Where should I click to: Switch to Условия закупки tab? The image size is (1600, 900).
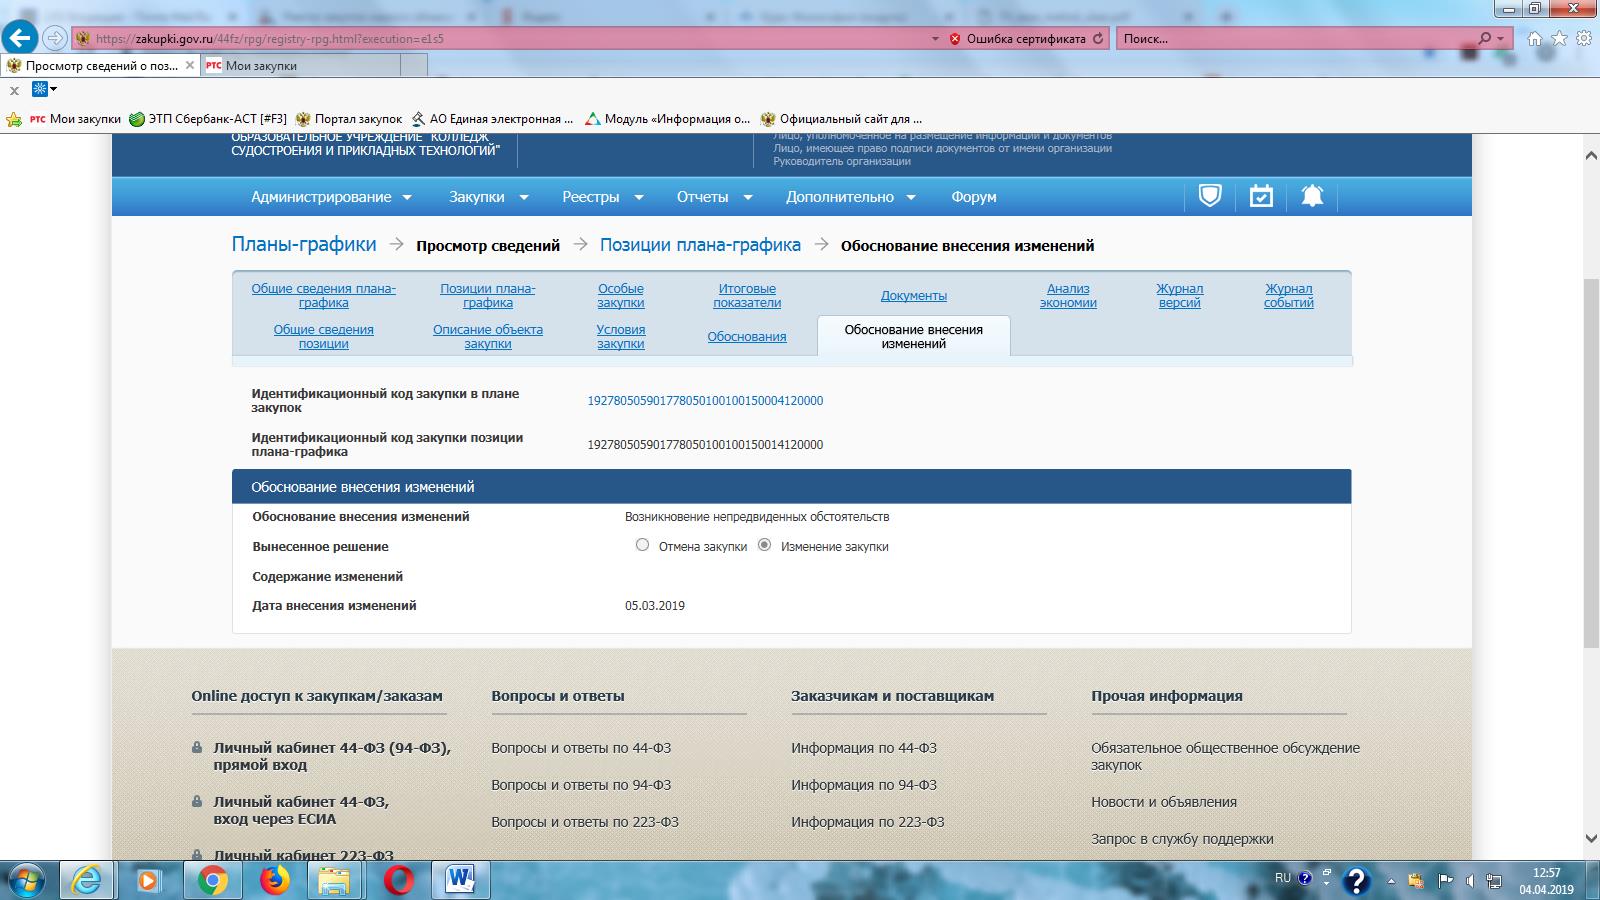[x=621, y=337]
